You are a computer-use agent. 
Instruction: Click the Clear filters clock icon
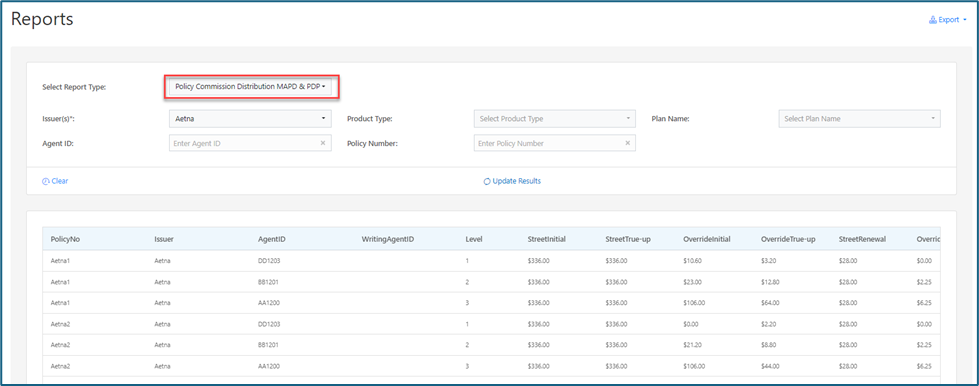[x=46, y=181]
